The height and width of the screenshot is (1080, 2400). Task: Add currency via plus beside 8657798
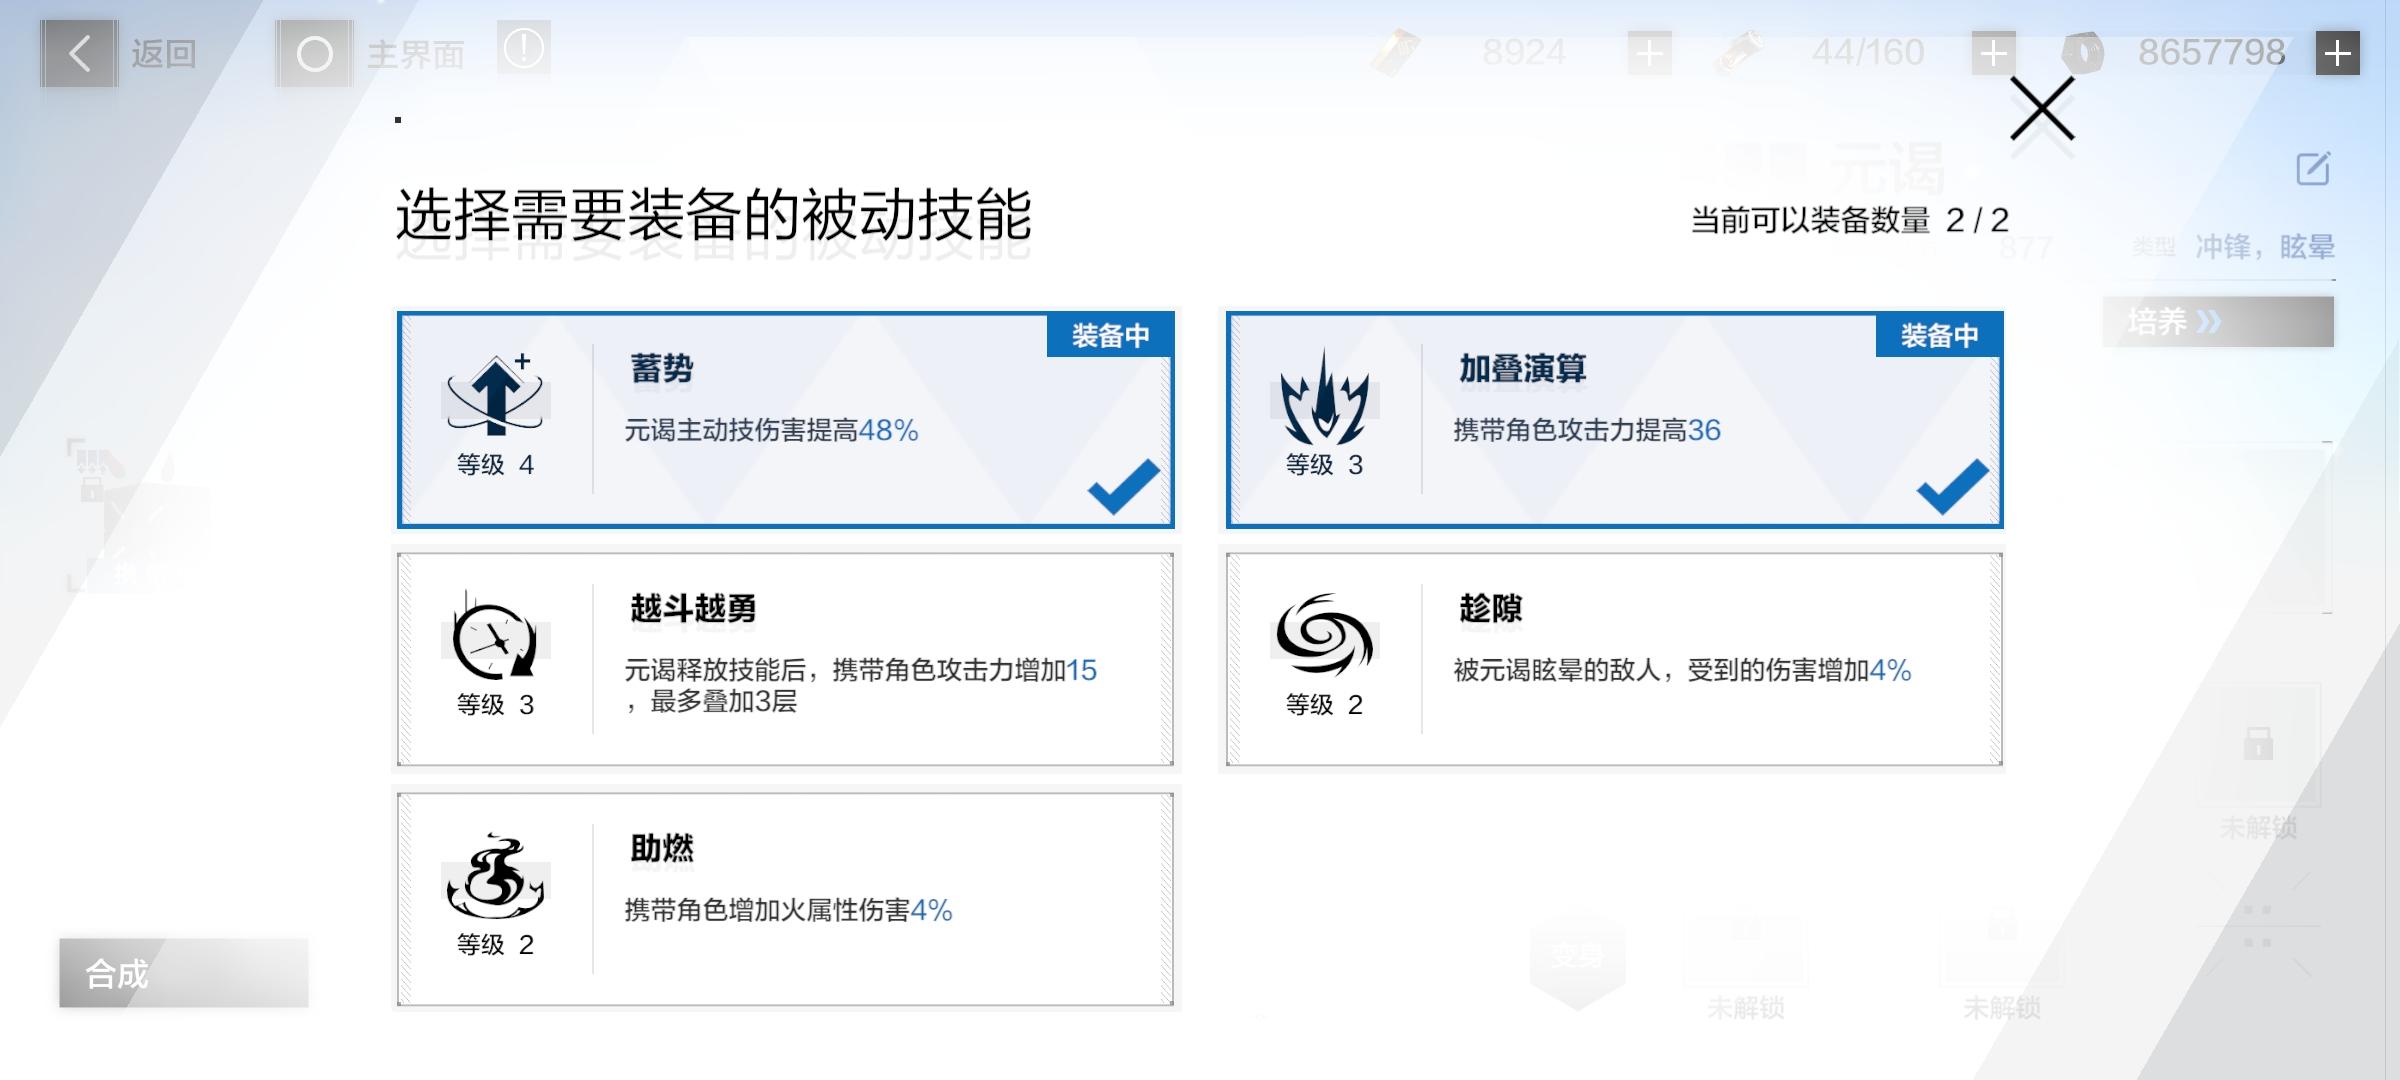[2337, 54]
